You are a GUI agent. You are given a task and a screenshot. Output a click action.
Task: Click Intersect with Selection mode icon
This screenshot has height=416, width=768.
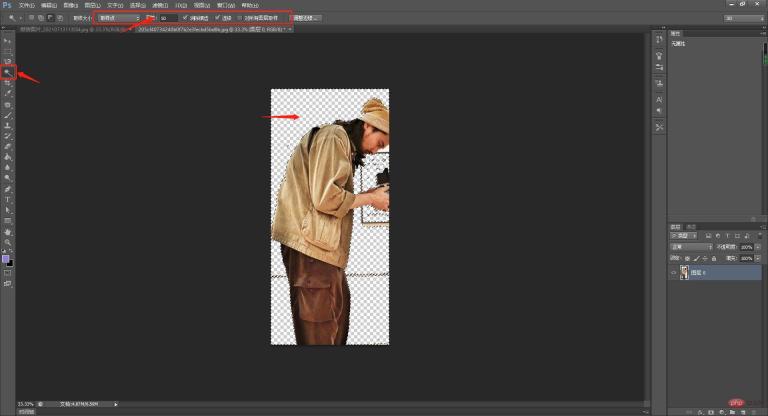tap(60, 18)
